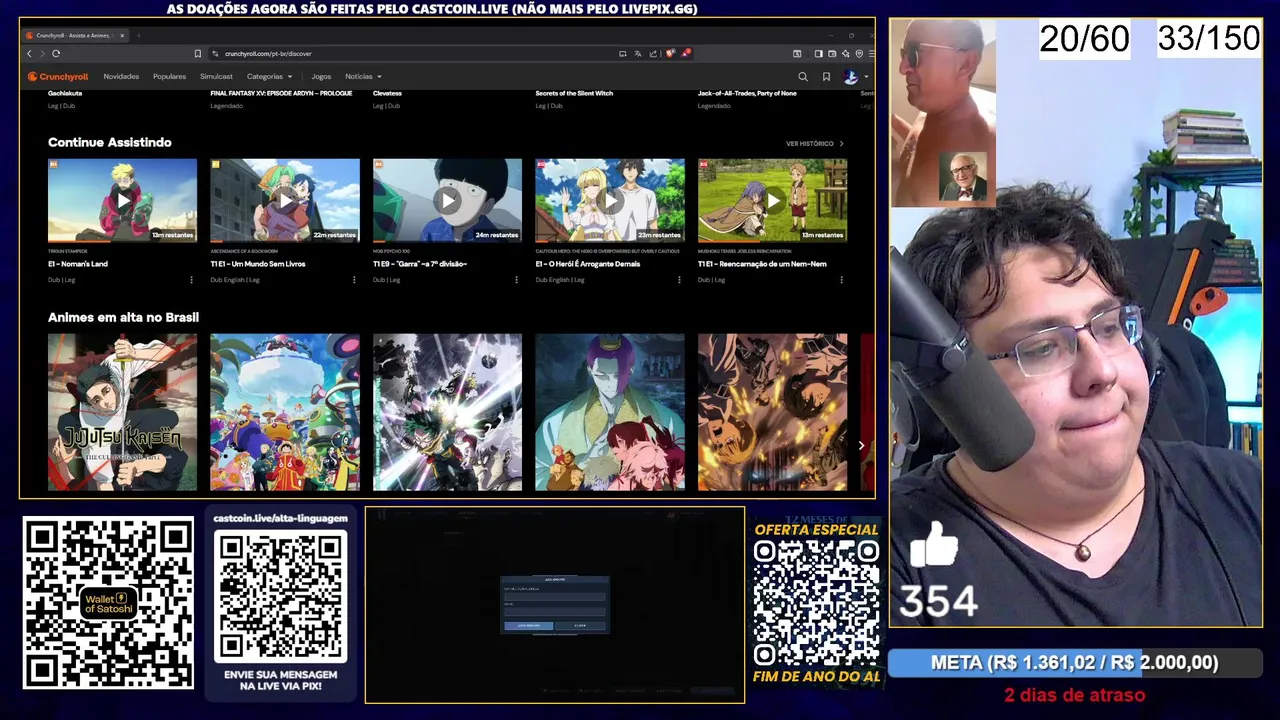Screen dimensions: 1280x720
Task: Open a new browser tab with plus
Action: [x=138, y=35]
